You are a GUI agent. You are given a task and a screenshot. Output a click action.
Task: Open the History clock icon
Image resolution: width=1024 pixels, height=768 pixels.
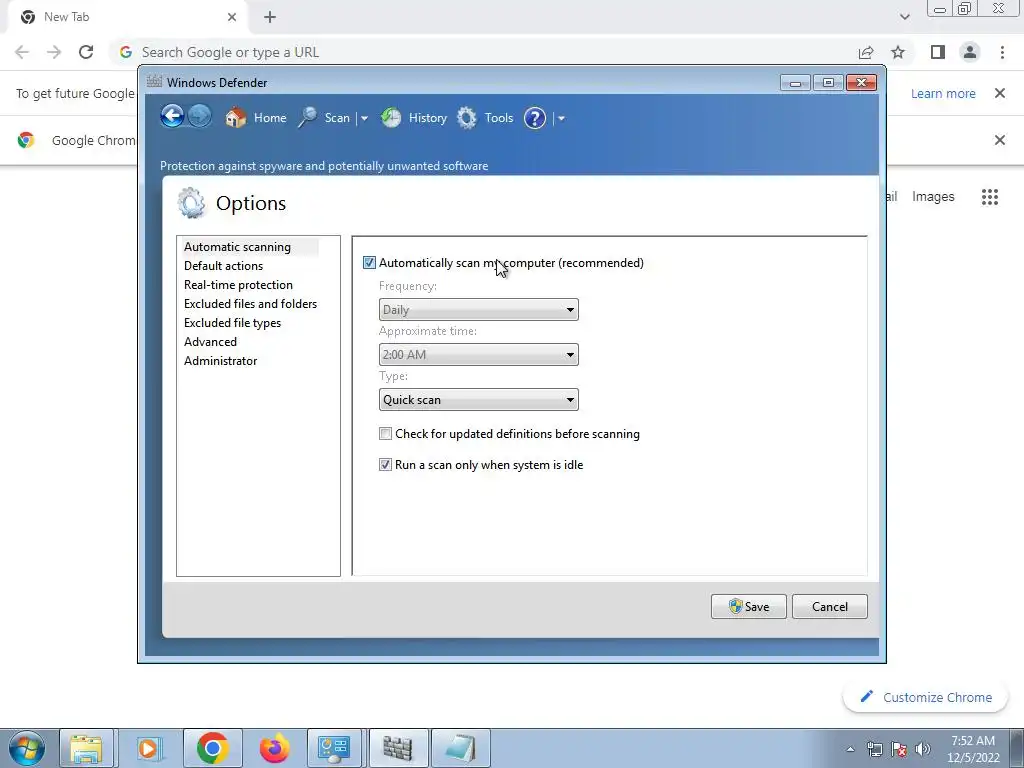391,118
